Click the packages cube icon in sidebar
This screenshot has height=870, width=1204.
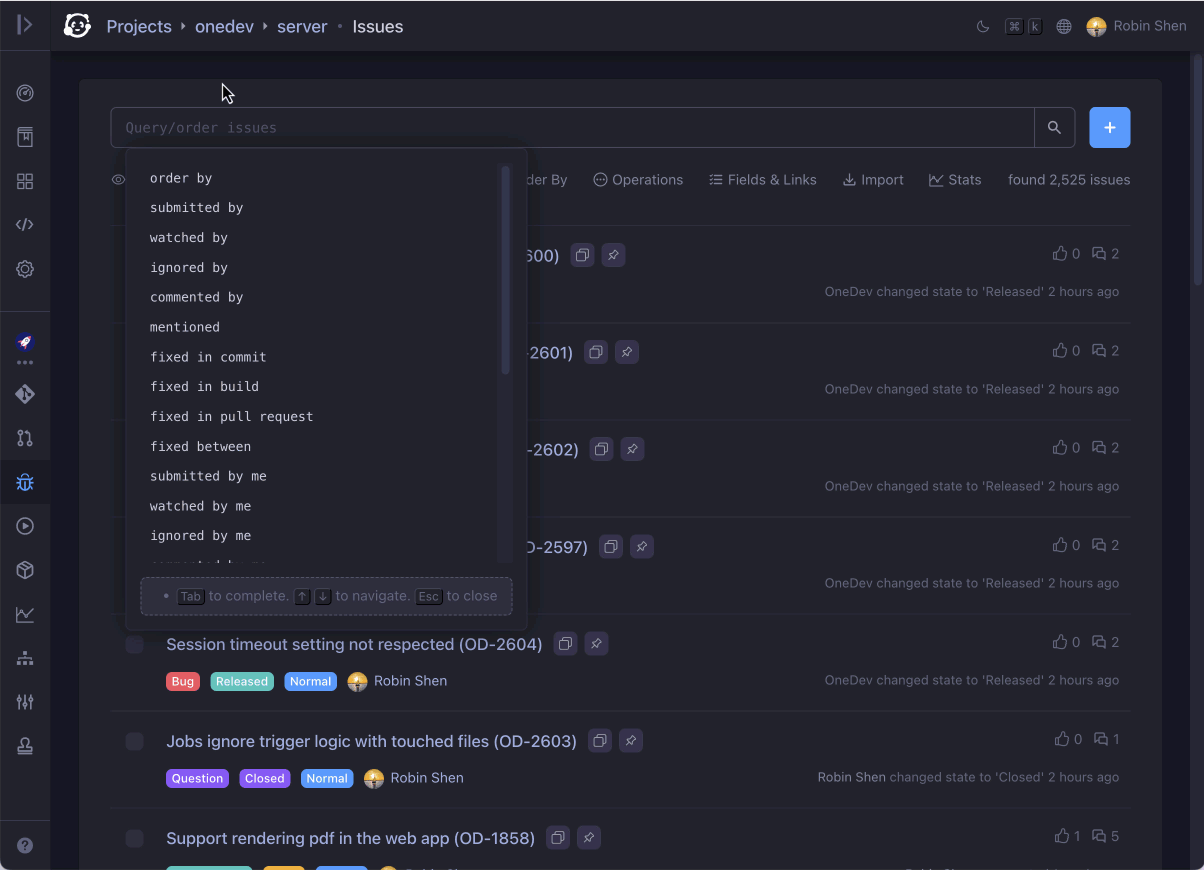[x=25, y=570]
